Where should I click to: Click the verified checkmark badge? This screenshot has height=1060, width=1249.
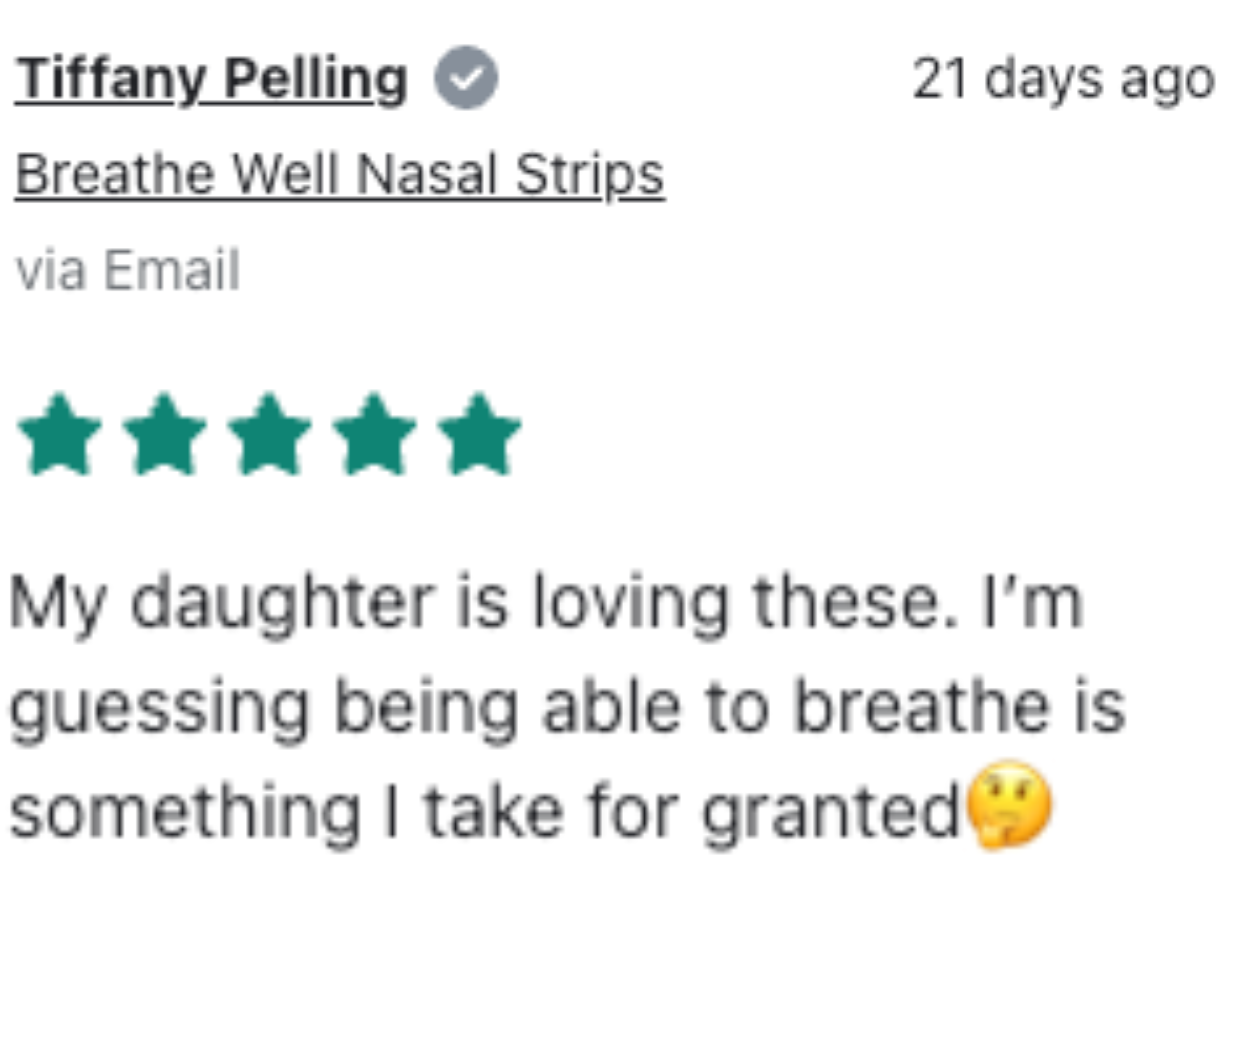465,78
